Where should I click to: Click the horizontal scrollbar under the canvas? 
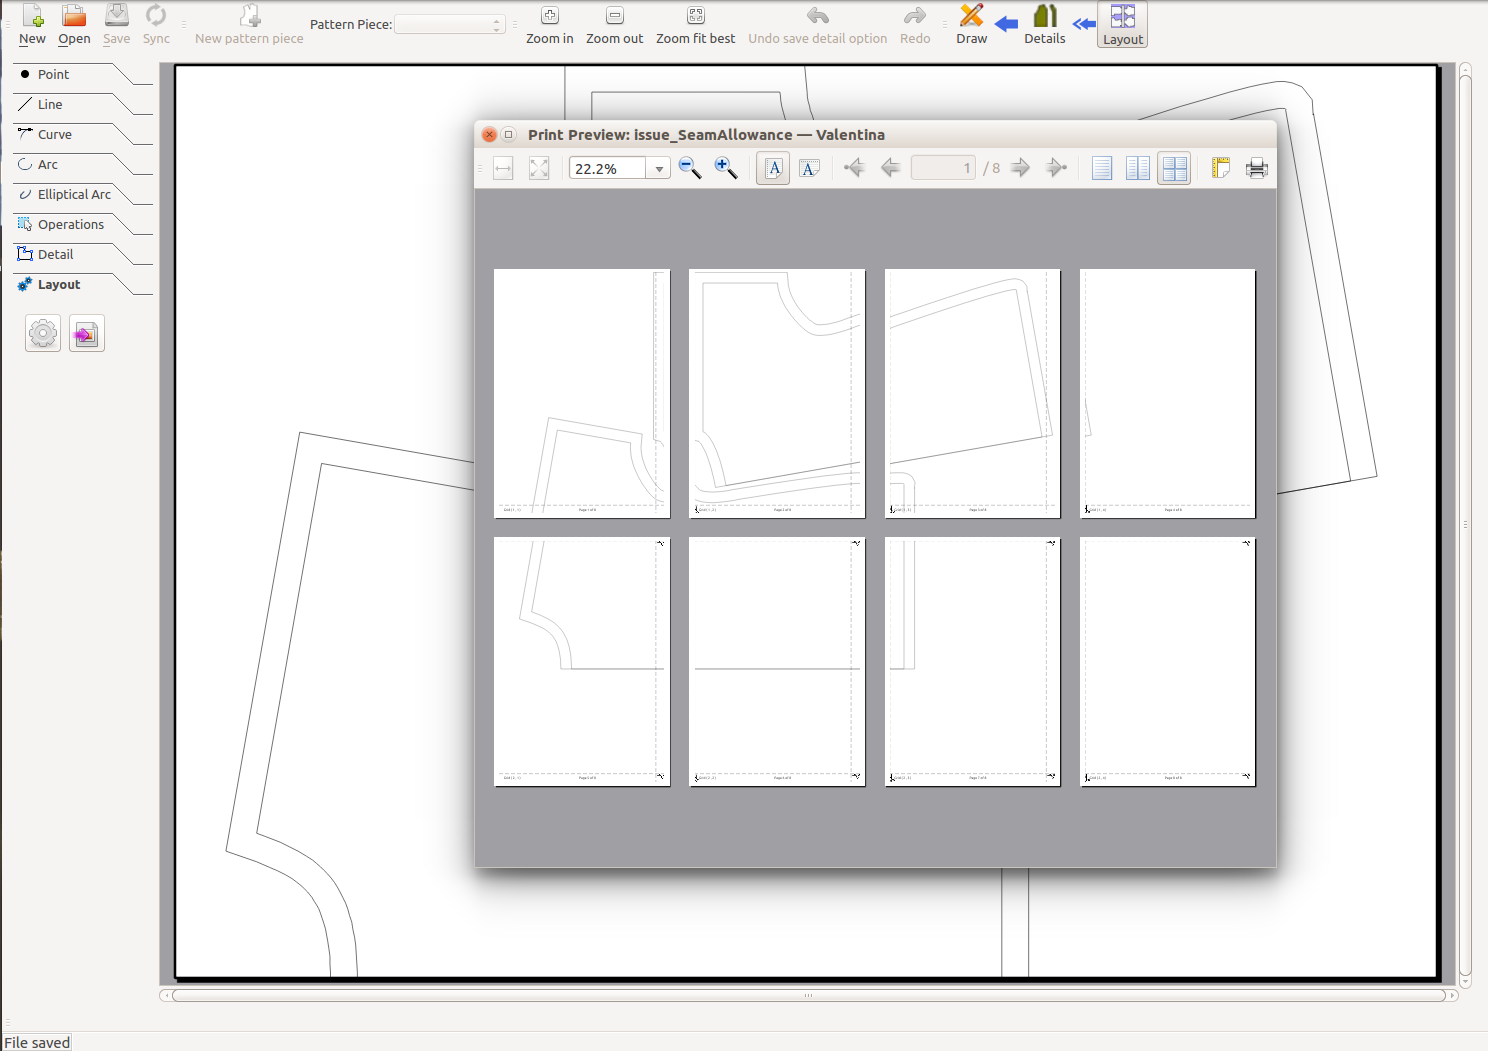808,995
